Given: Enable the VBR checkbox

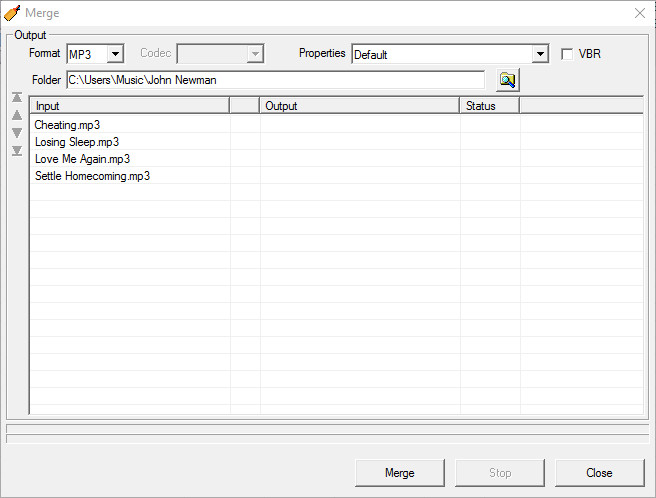Looking at the screenshot, I should coord(567,54).
